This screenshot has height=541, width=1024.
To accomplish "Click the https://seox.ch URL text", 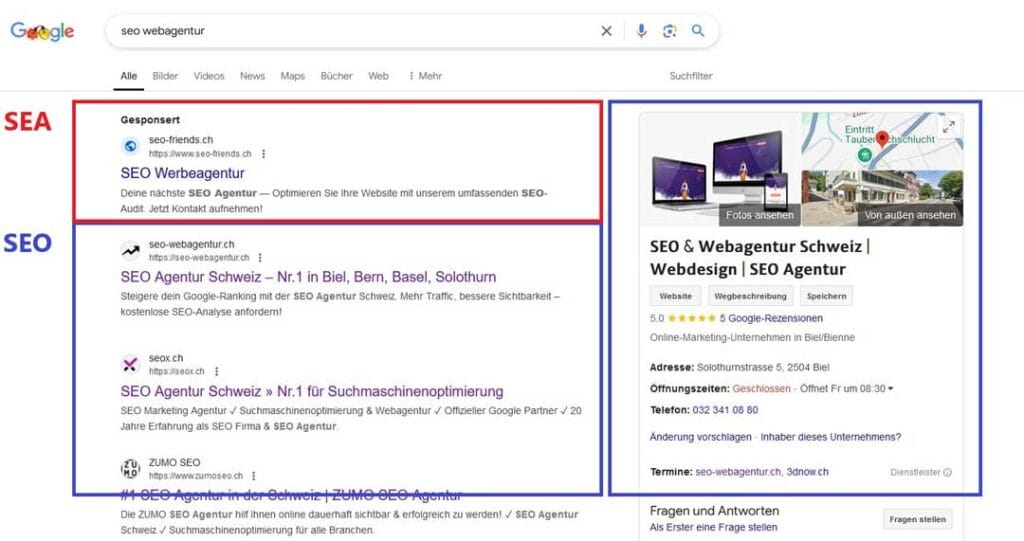I will tap(176, 372).
